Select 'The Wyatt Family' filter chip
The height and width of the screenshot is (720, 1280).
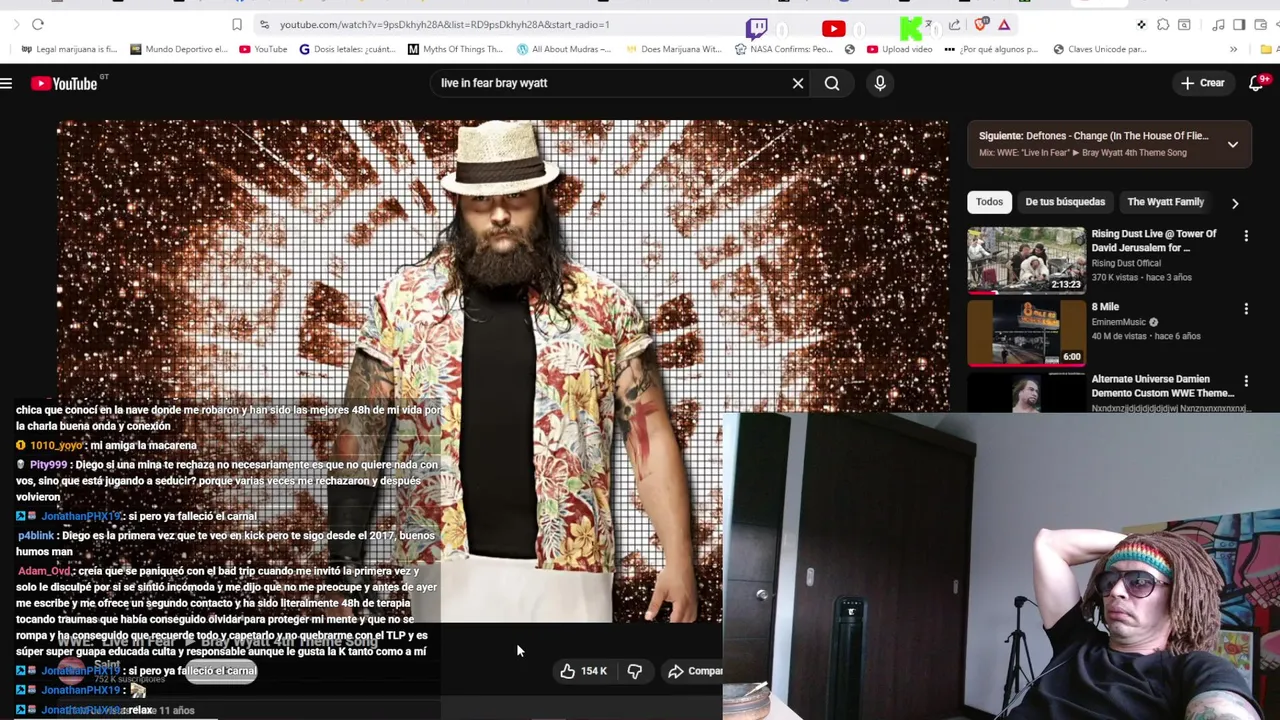(1166, 202)
